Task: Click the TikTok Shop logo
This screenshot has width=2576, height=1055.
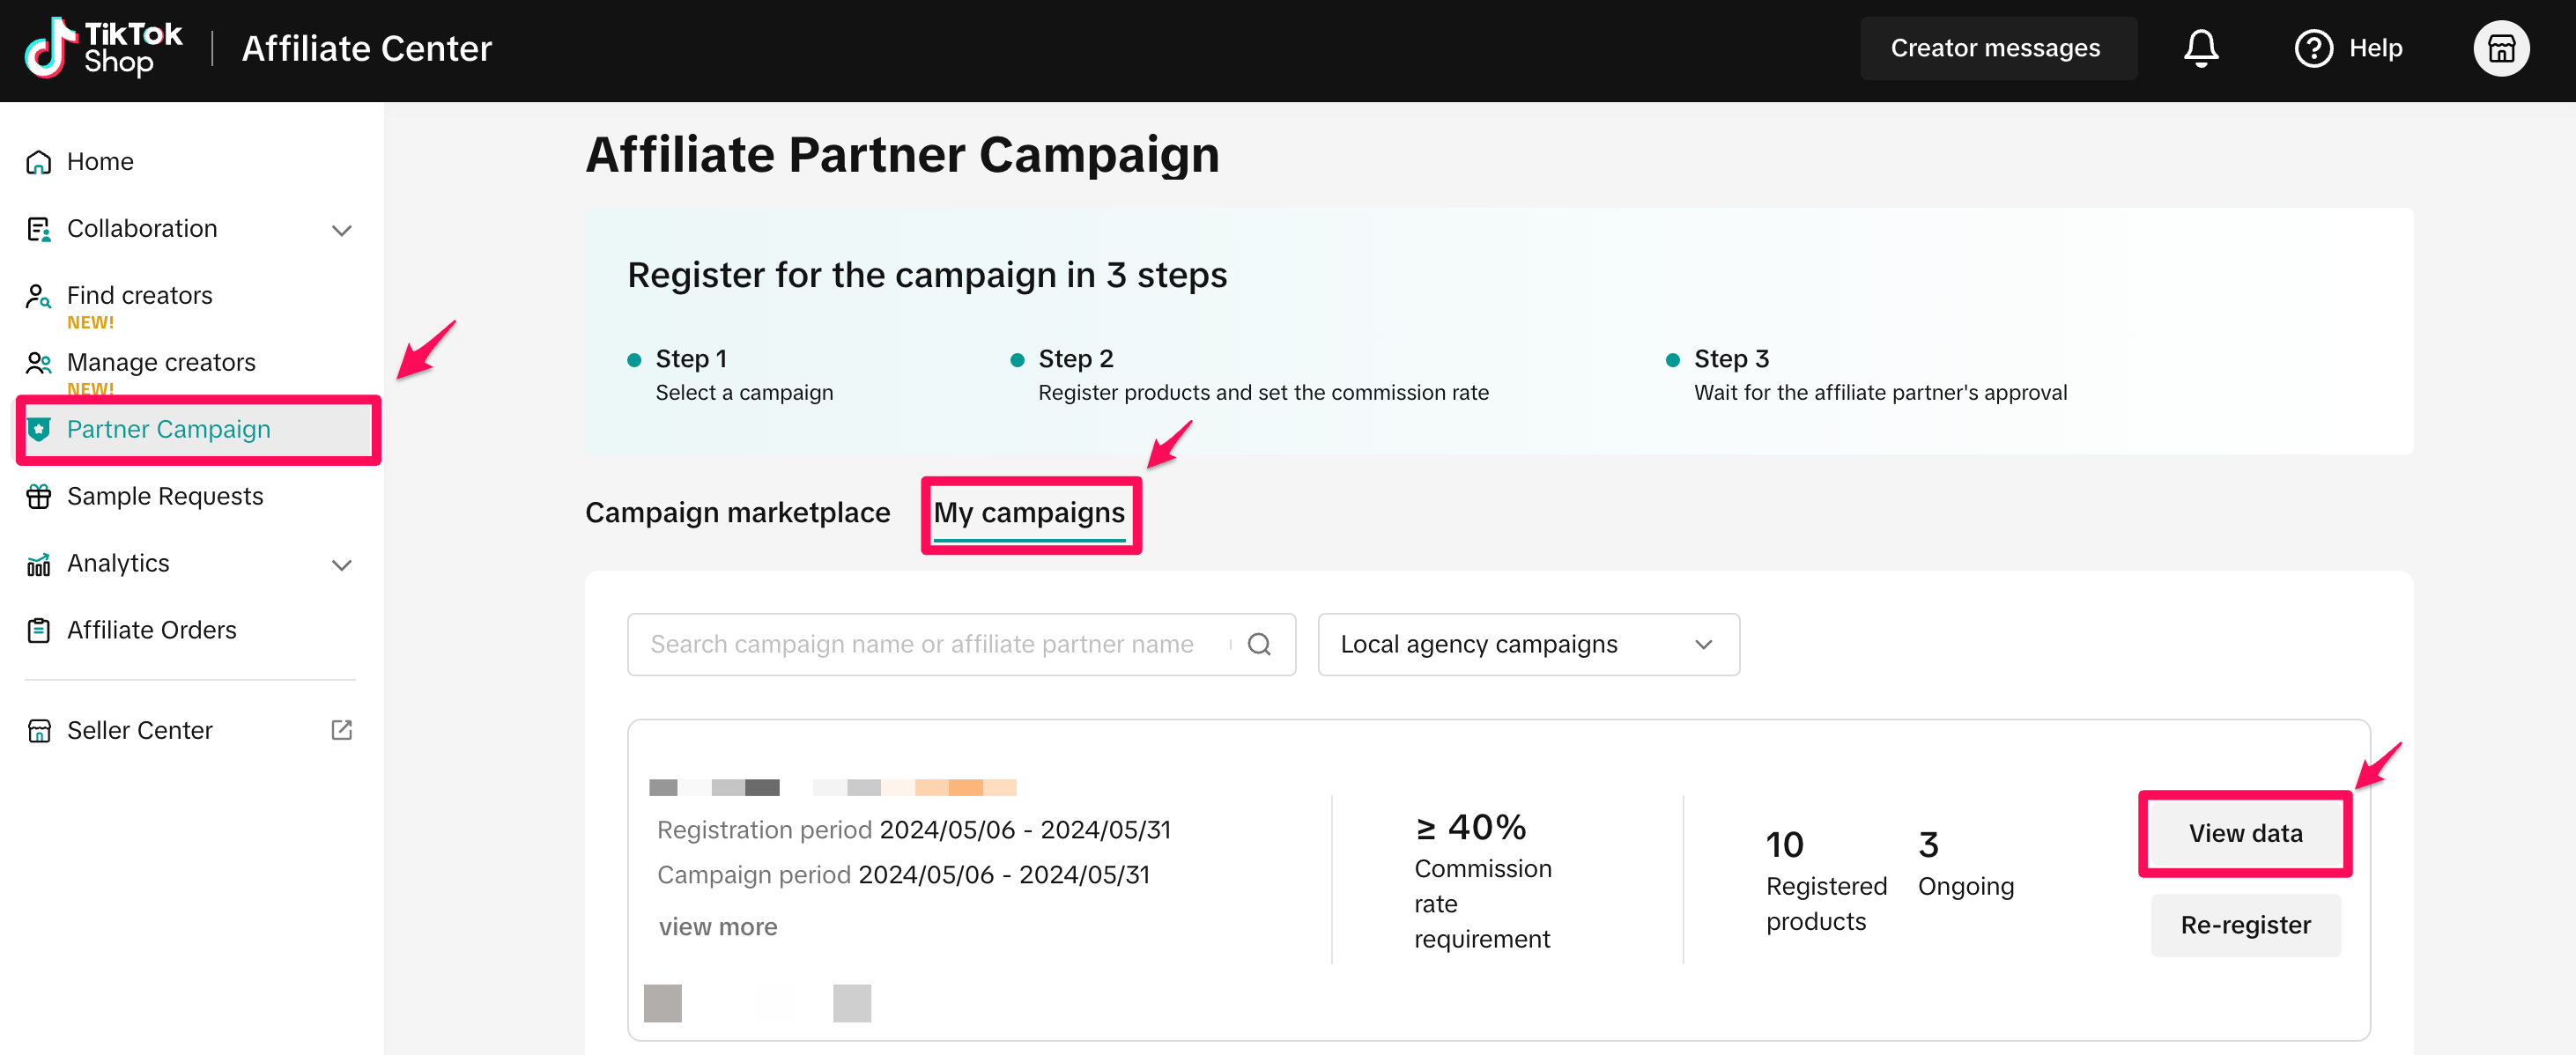Action: [x=104, y=48]
